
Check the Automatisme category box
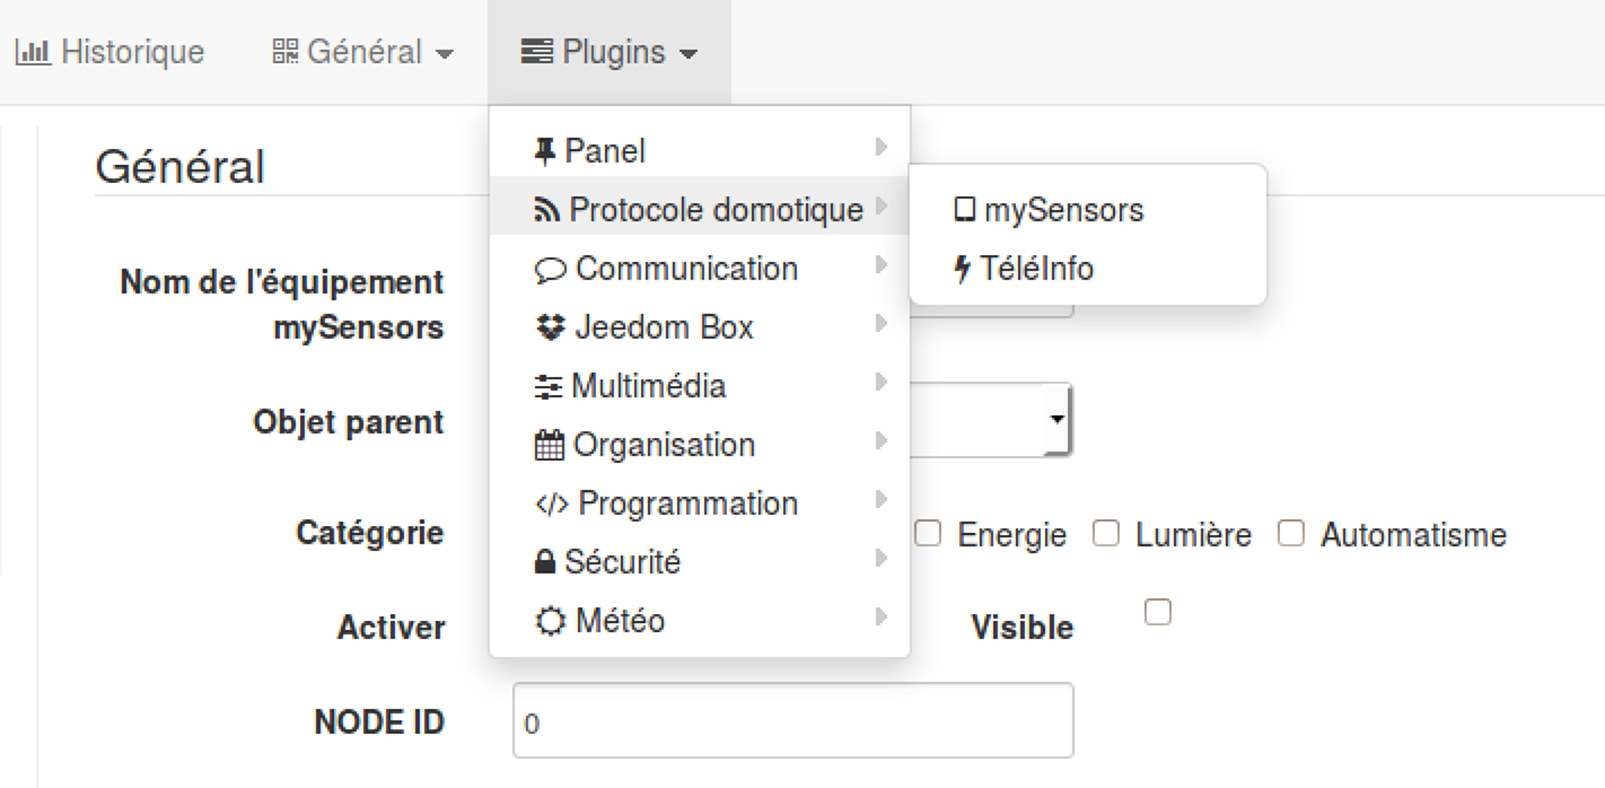[1291, 534]
